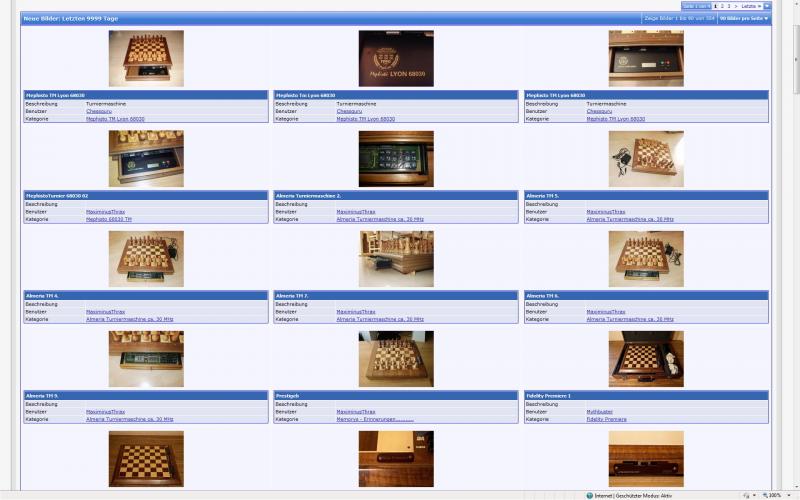Image resolution: width=800 pixels, height=500 pixels.
Task: Open category 'Fidelity Premiere' link
Action: tap(606, 419)
